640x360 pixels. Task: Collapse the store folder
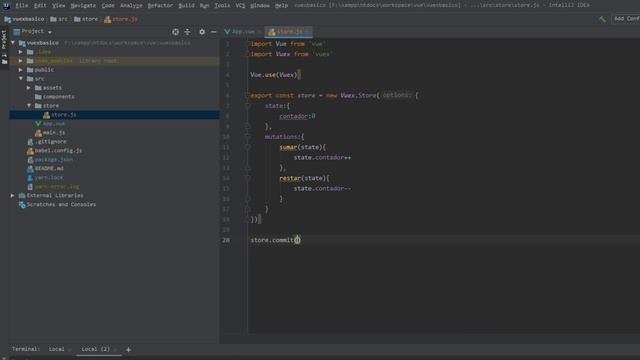[x=29, y=105]
